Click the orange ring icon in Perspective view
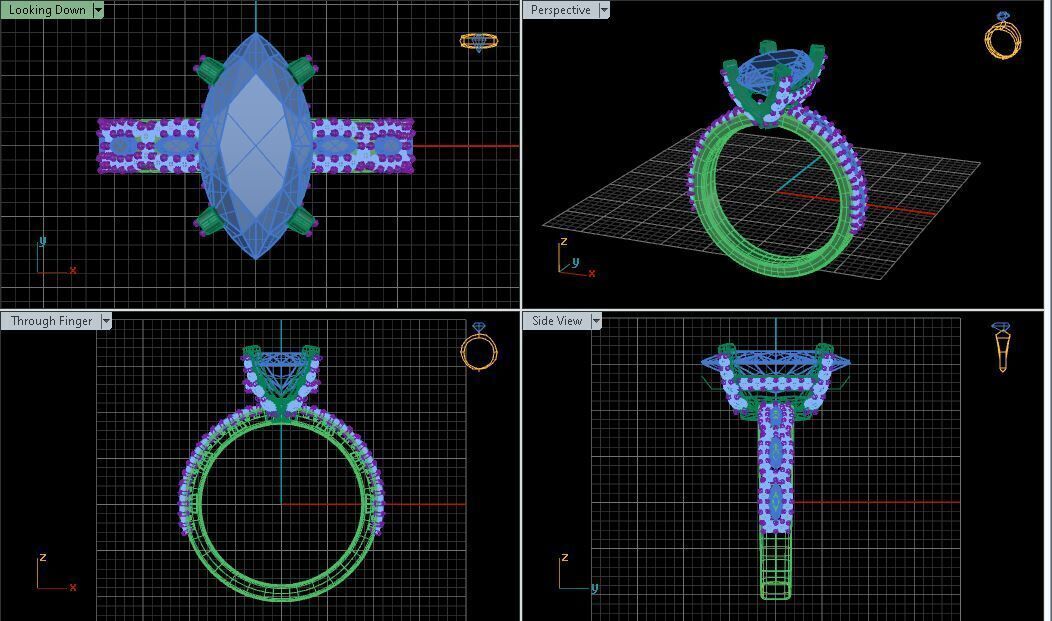 tap(1003, 36)
